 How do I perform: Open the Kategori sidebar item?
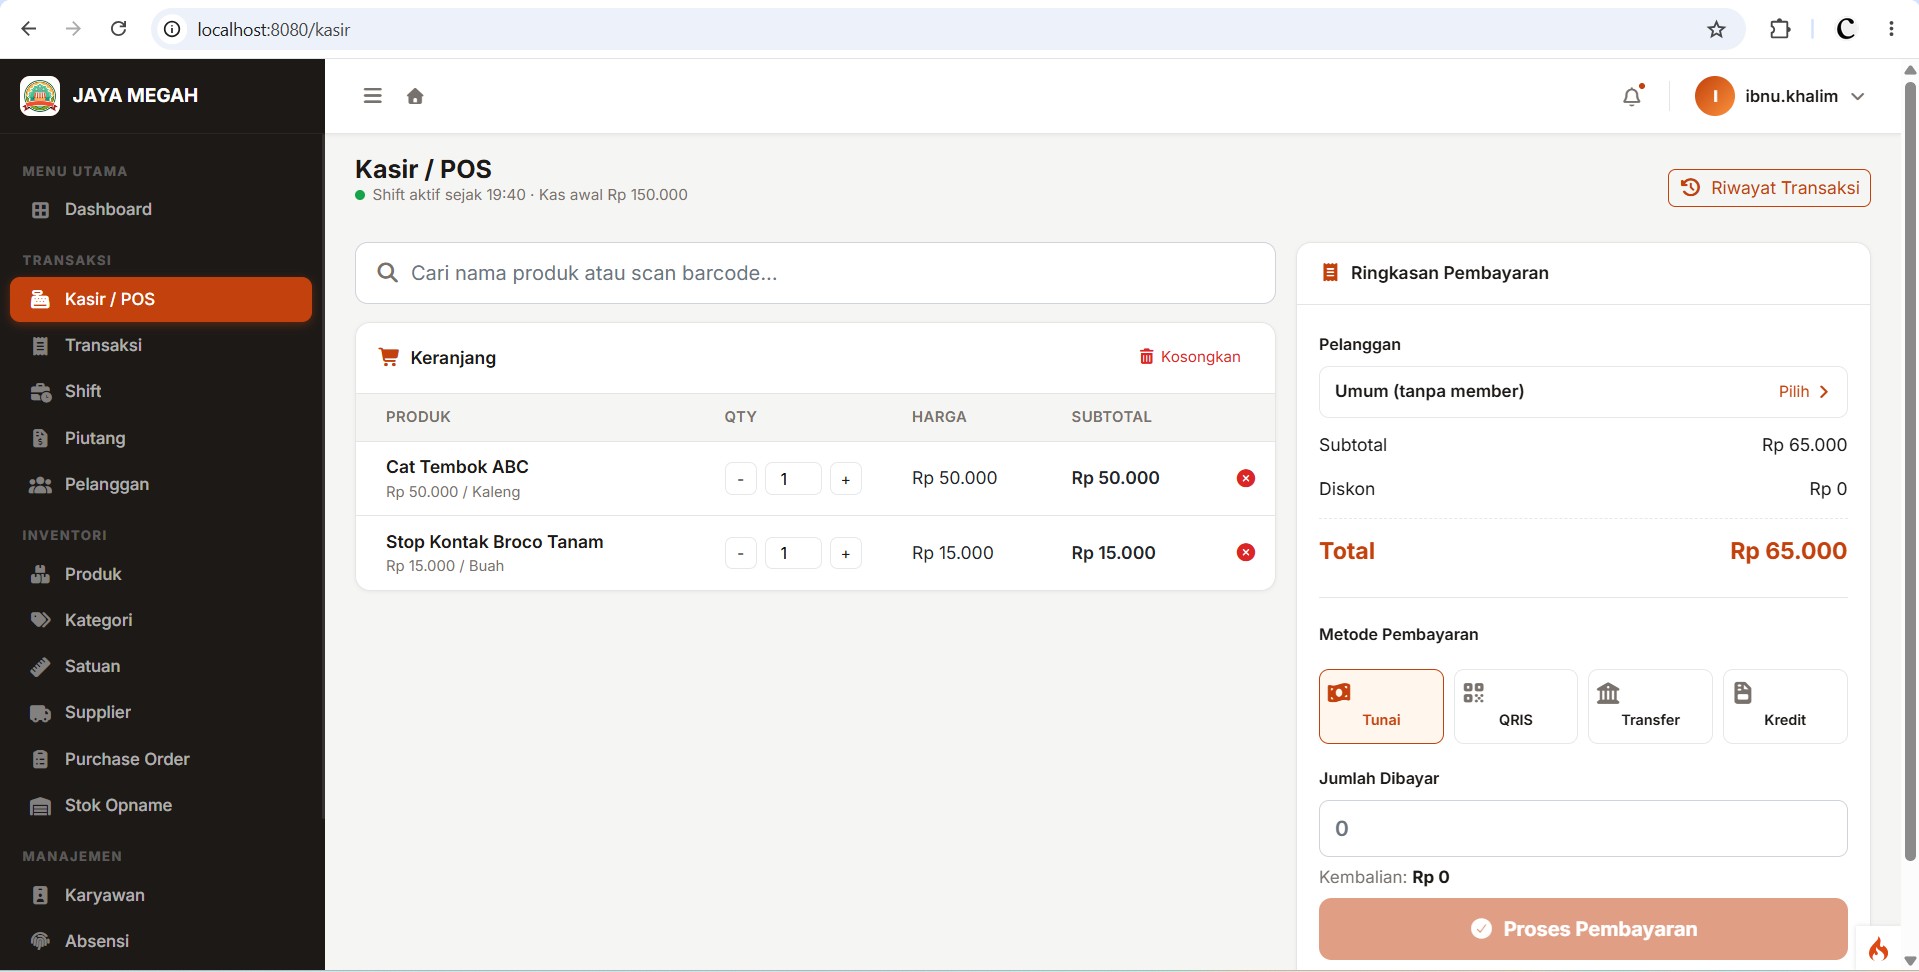pyautogui.click(x=161, y=620)
